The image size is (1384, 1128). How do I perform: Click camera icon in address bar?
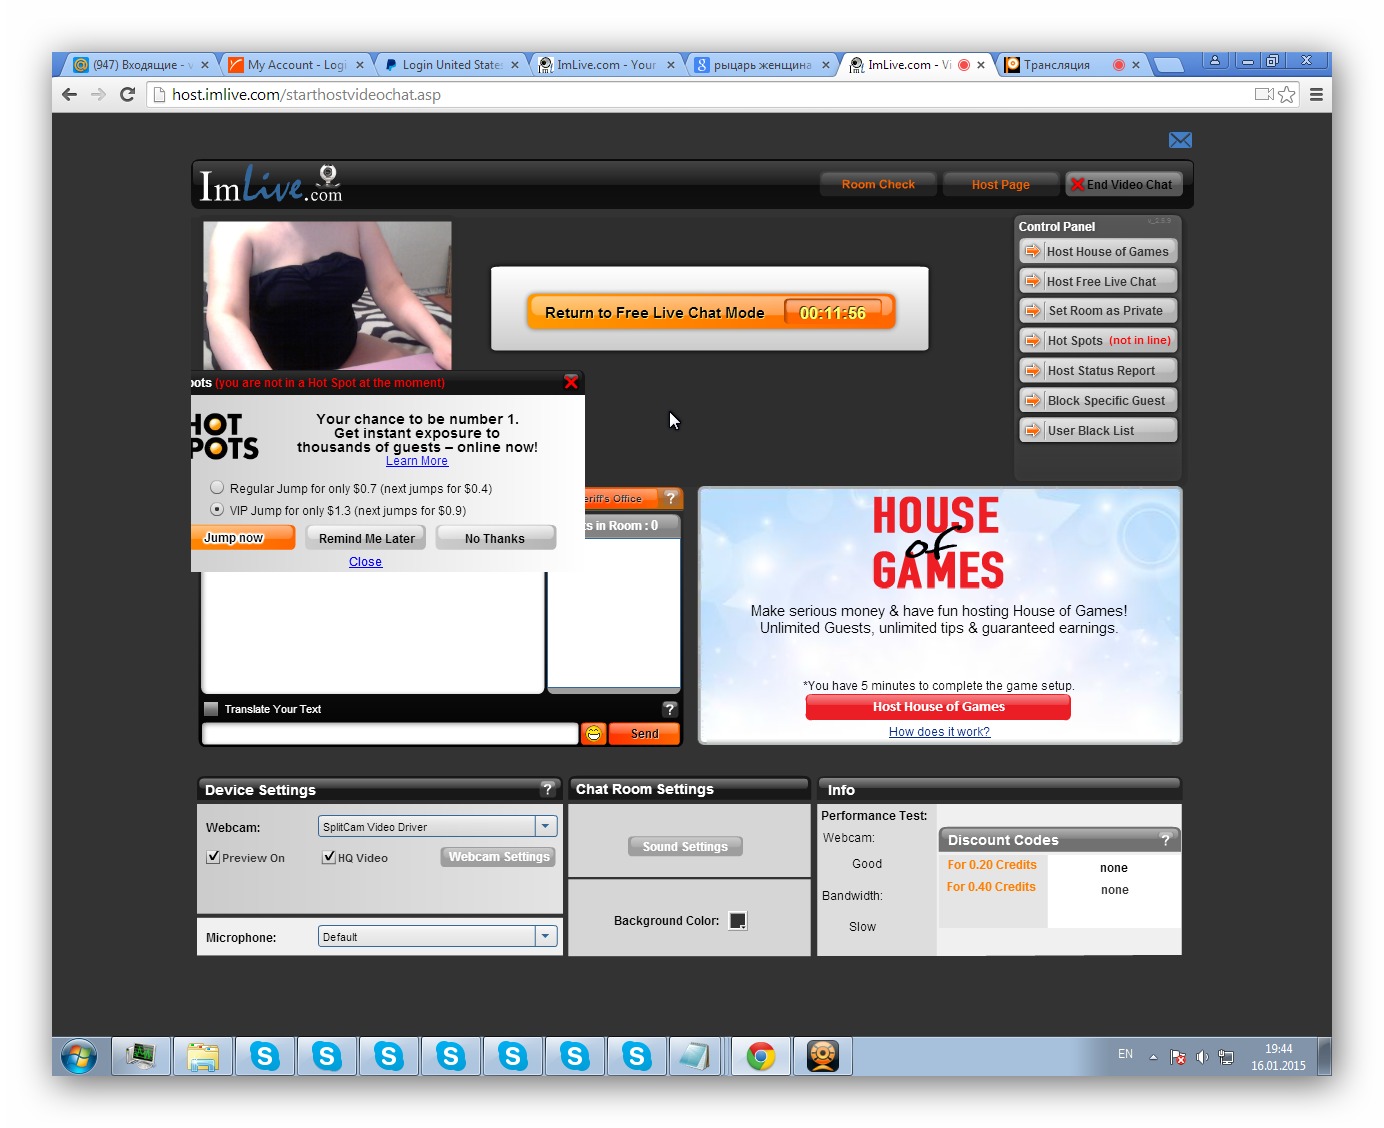pyautogui.click(x=1264, y=94)
